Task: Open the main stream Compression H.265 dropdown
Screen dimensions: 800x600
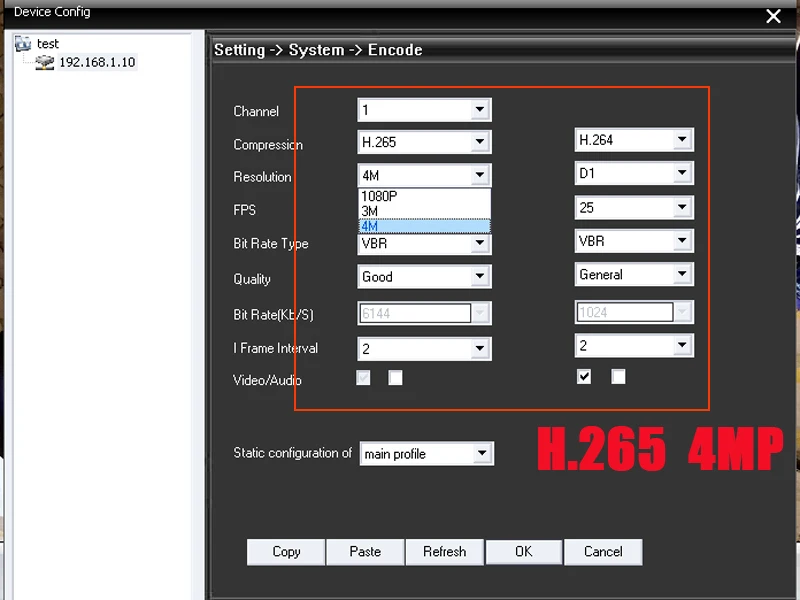Action: [424, 142]
